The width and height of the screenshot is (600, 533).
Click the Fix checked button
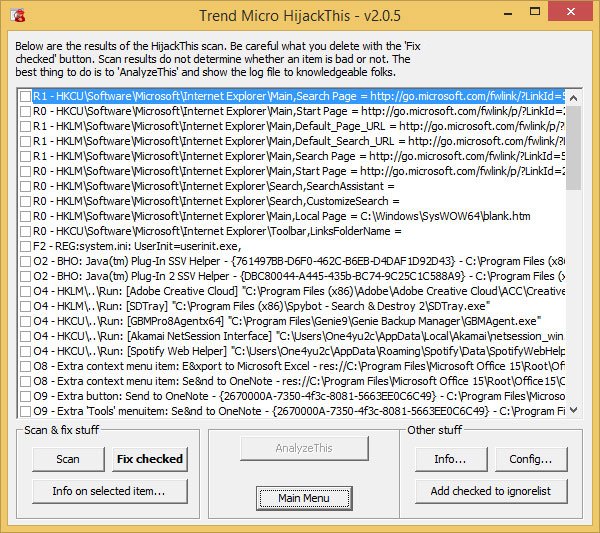click(150, 459)
